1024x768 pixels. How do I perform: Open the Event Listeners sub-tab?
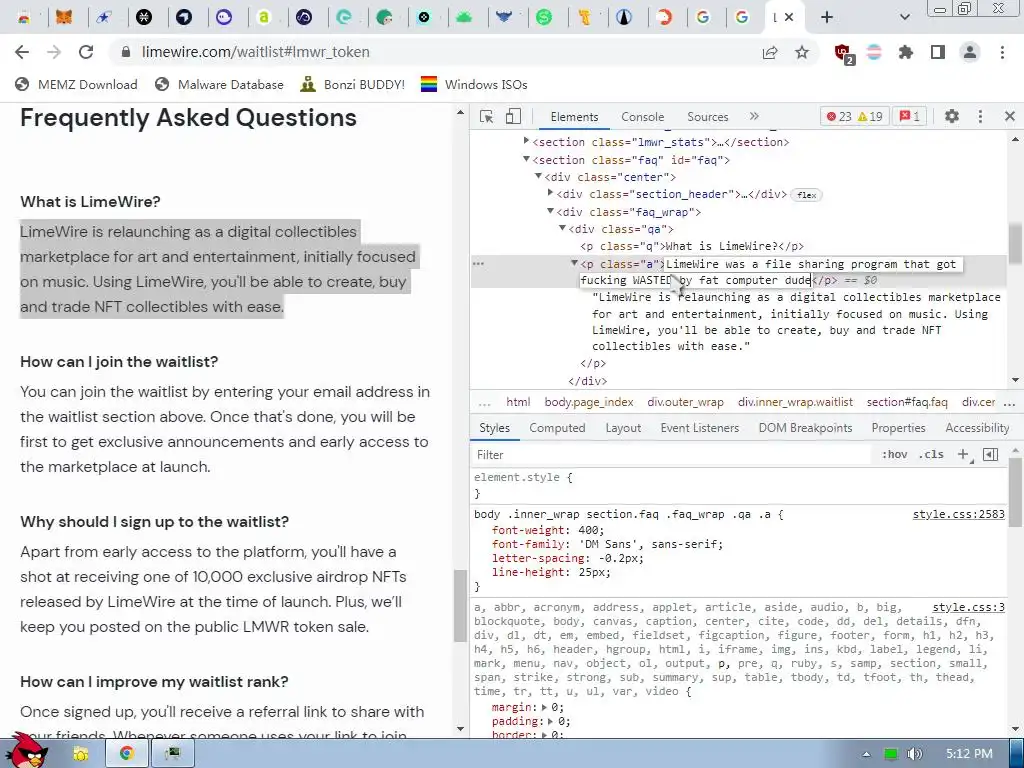(x=699, y=428)
